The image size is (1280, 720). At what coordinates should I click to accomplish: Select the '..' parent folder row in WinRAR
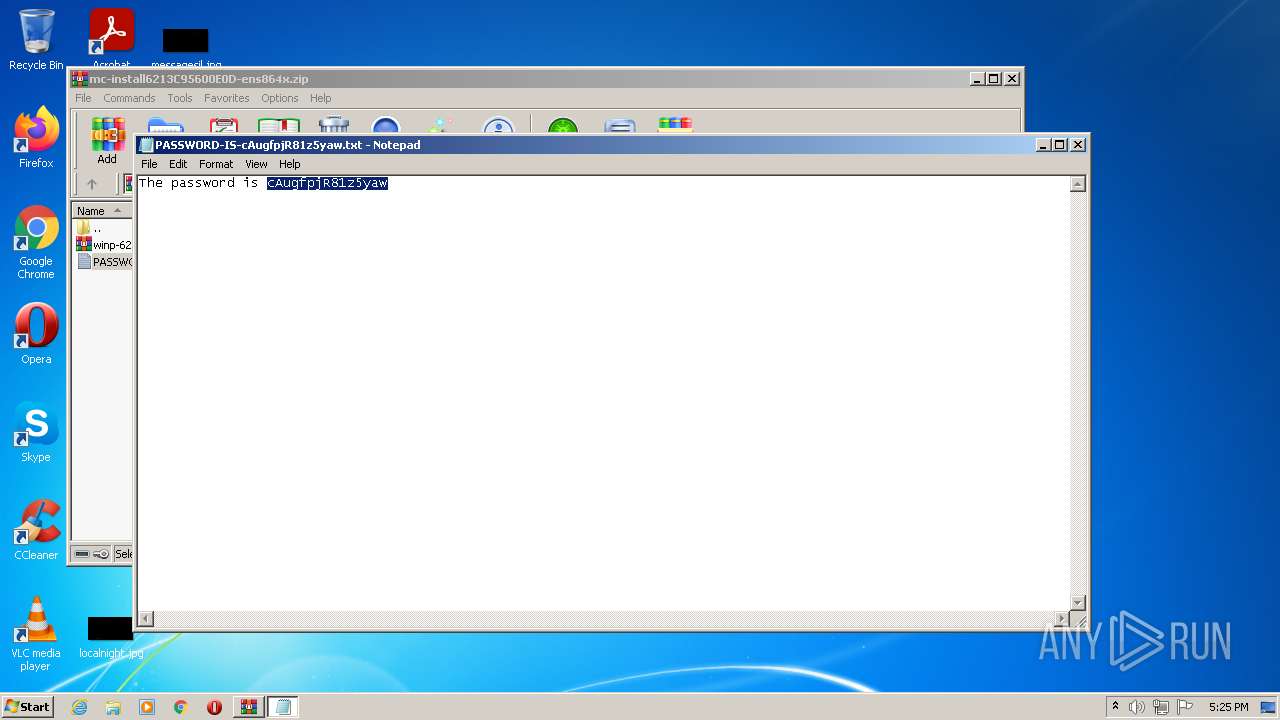(102, 228)
